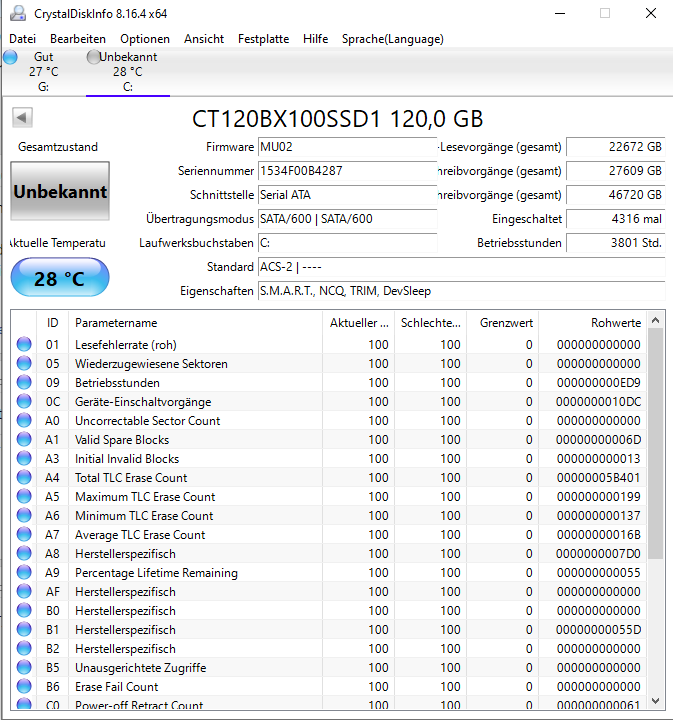
Task: Click the CrystalDiskInfo title bar icon
Action: tap(17, 13)
